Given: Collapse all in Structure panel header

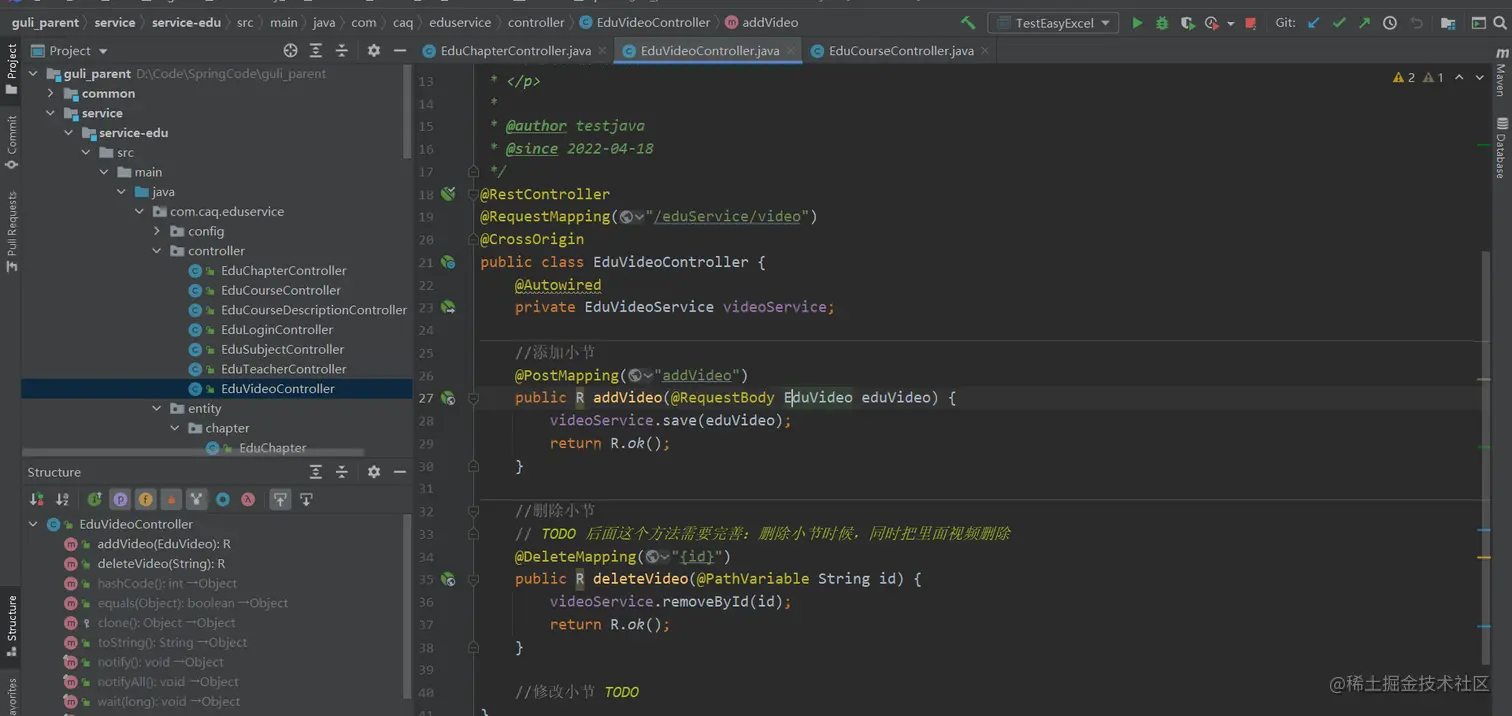Looking at the screenshot, I should click(x=342, y=472).
